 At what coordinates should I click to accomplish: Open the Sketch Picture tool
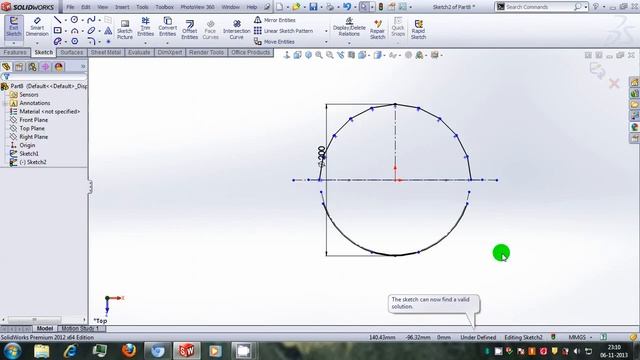tap(125, 29)
